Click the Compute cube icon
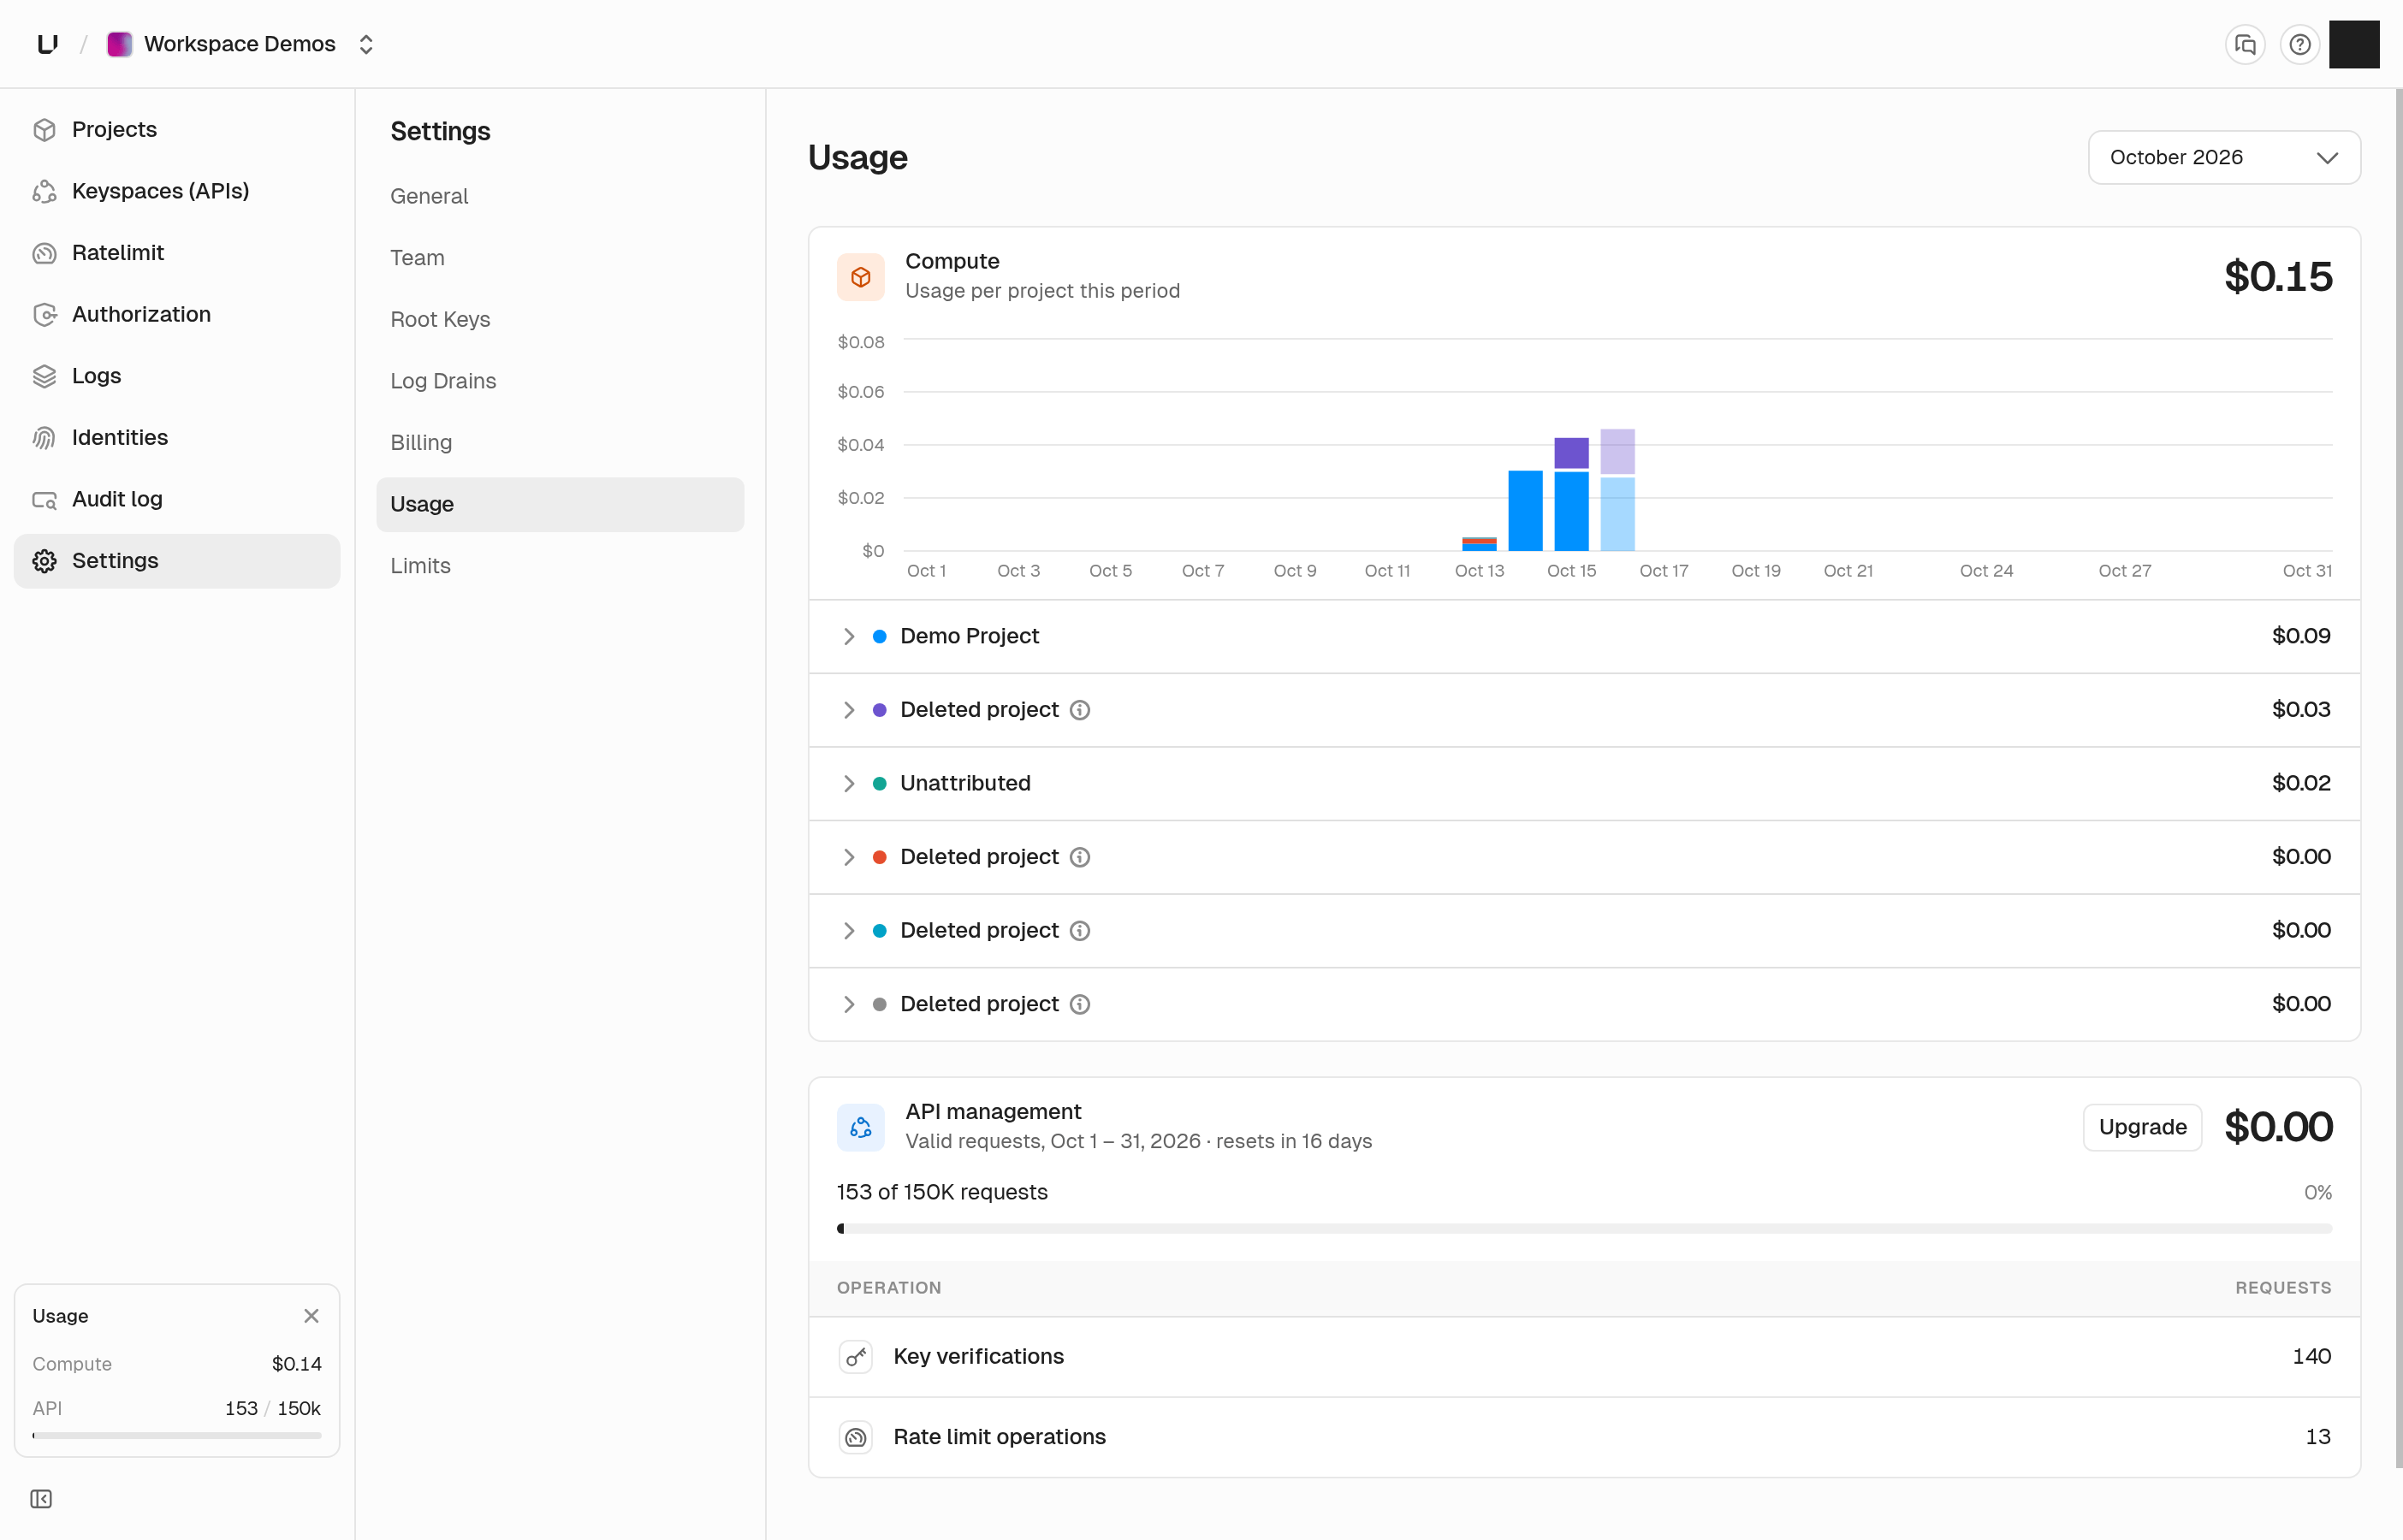 click(860, 277)
